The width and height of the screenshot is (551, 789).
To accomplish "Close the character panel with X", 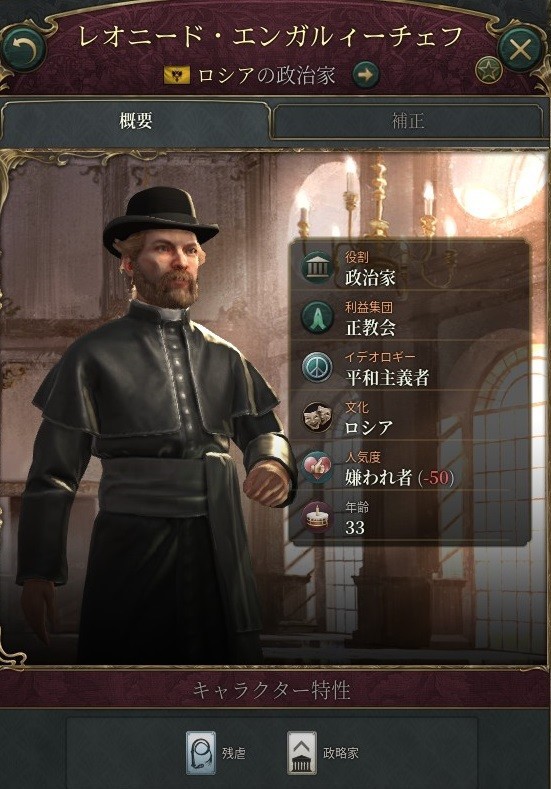I will tap(521, 49).
